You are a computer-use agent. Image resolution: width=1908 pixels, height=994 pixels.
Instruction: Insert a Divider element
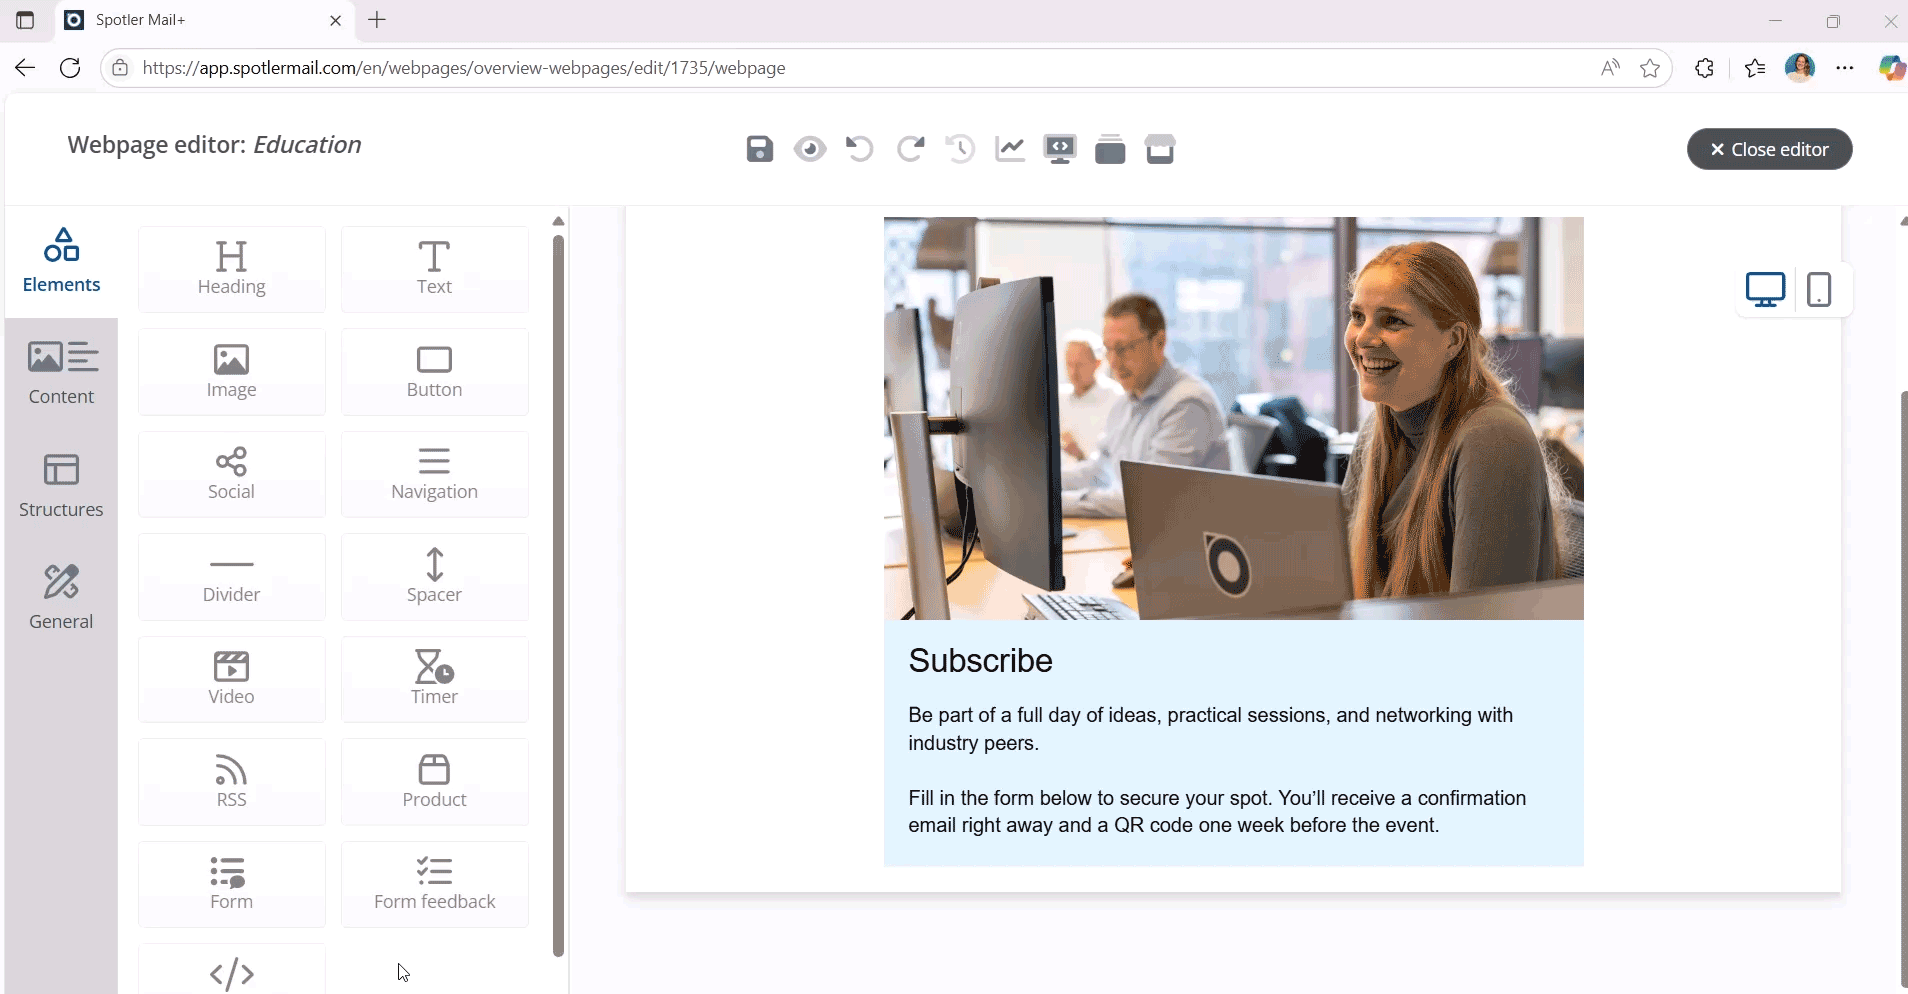tap(231, 577)
